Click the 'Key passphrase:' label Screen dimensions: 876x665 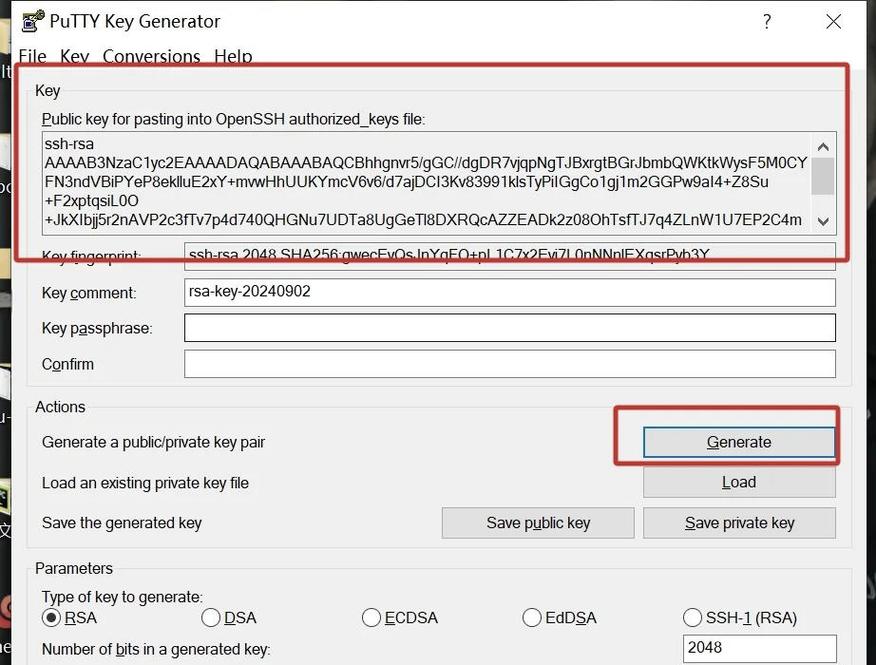(97, 328)
